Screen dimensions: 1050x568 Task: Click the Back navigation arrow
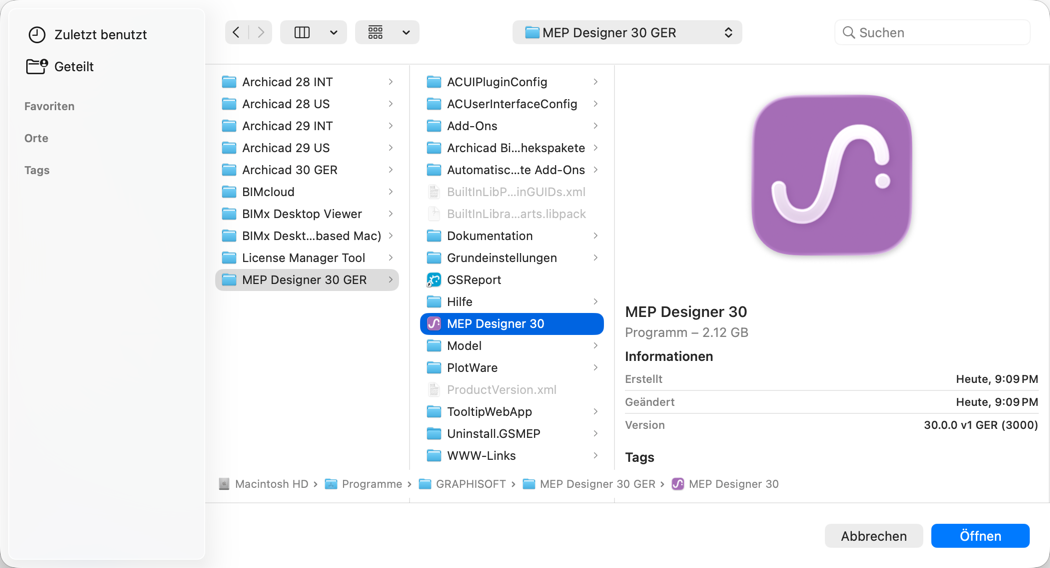(x=236, y=32)
